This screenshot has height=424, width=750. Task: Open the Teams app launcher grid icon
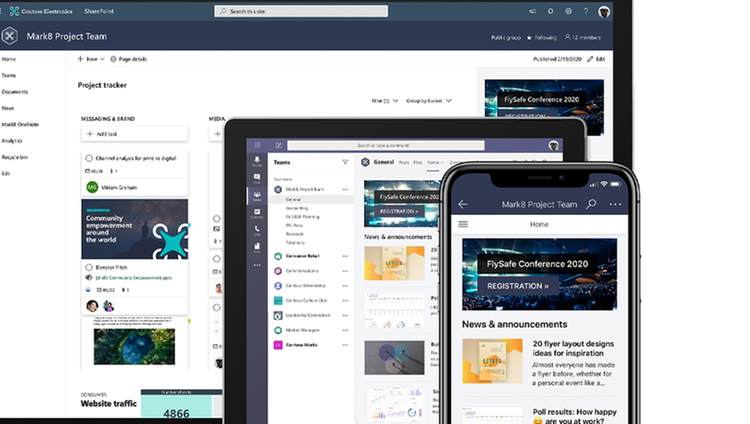point(257,145)
